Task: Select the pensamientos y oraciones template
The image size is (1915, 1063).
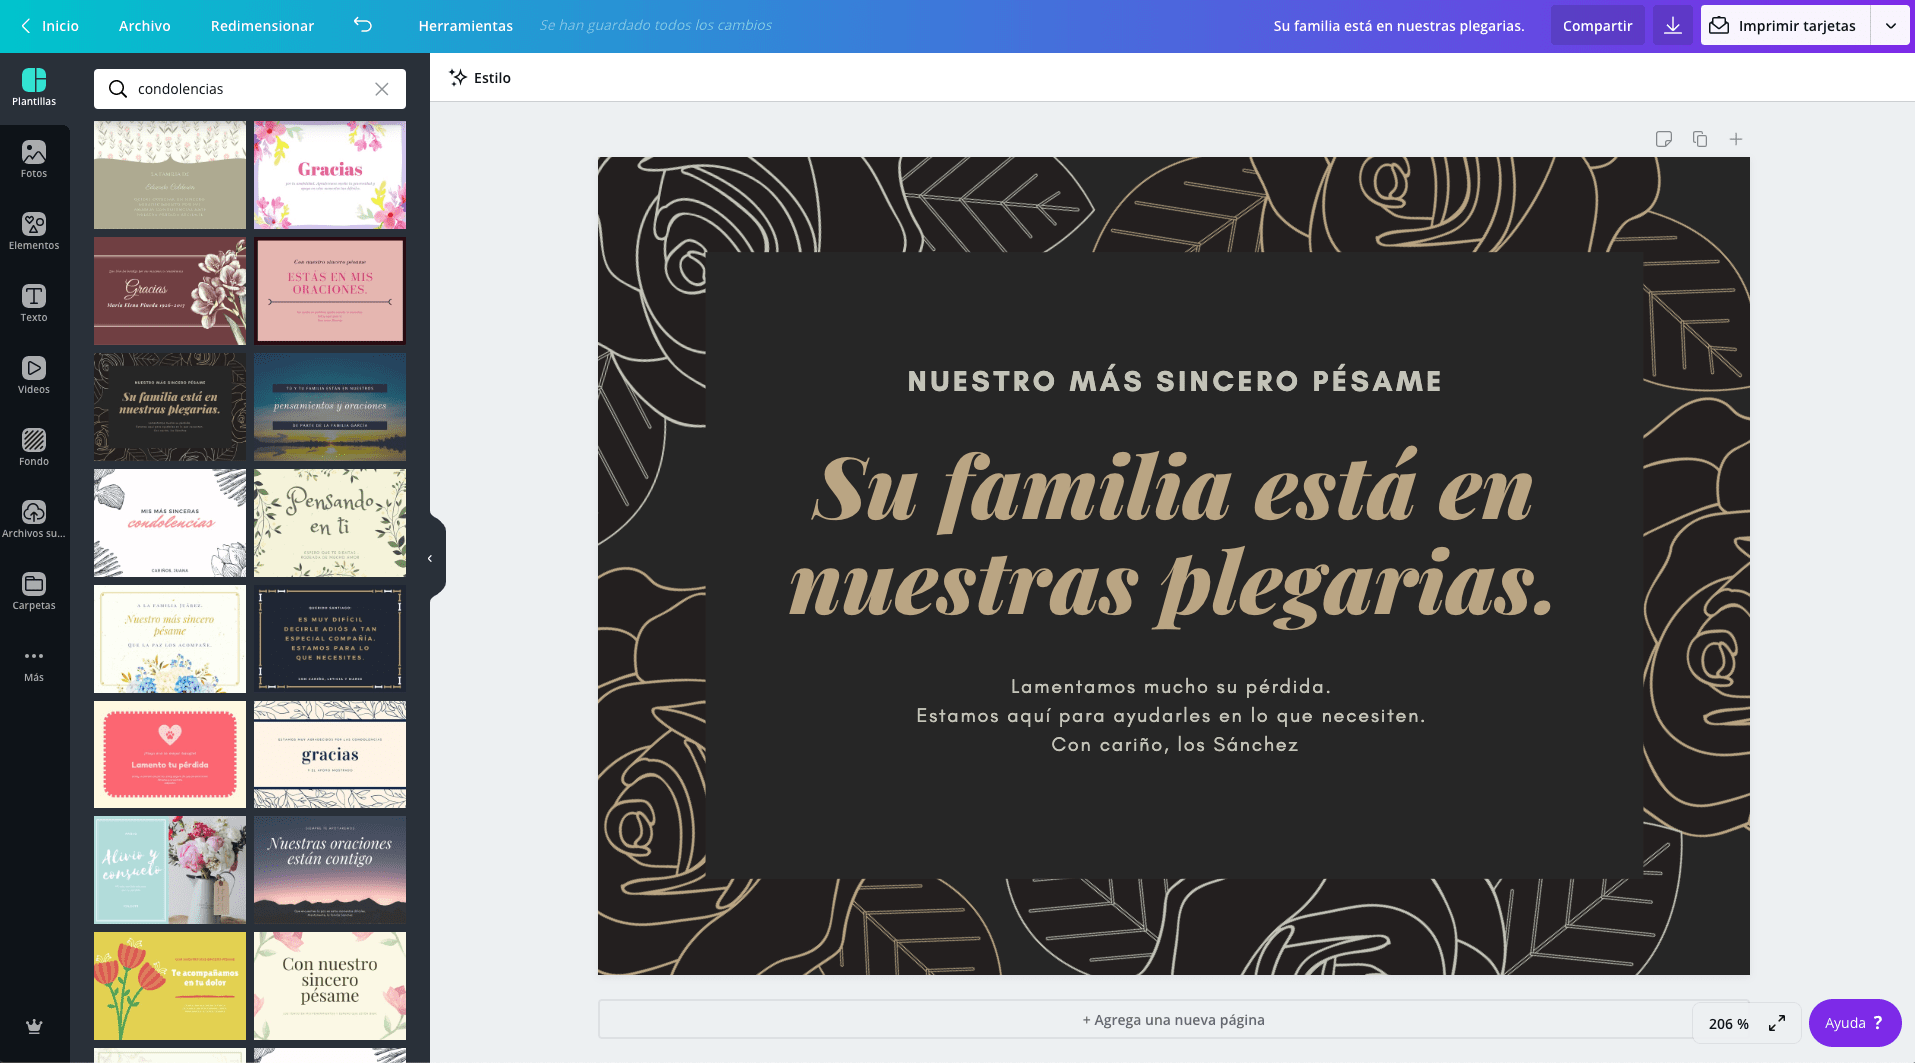Action: point(330,407)
